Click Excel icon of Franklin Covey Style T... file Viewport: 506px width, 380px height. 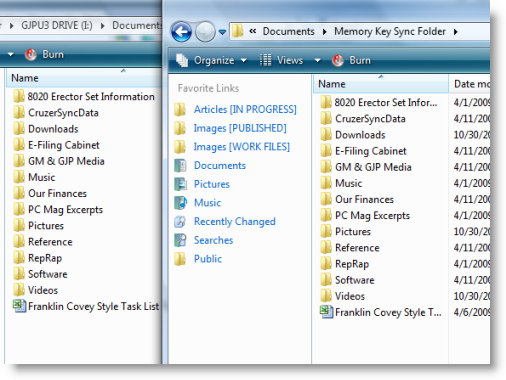tap(326, 312)
